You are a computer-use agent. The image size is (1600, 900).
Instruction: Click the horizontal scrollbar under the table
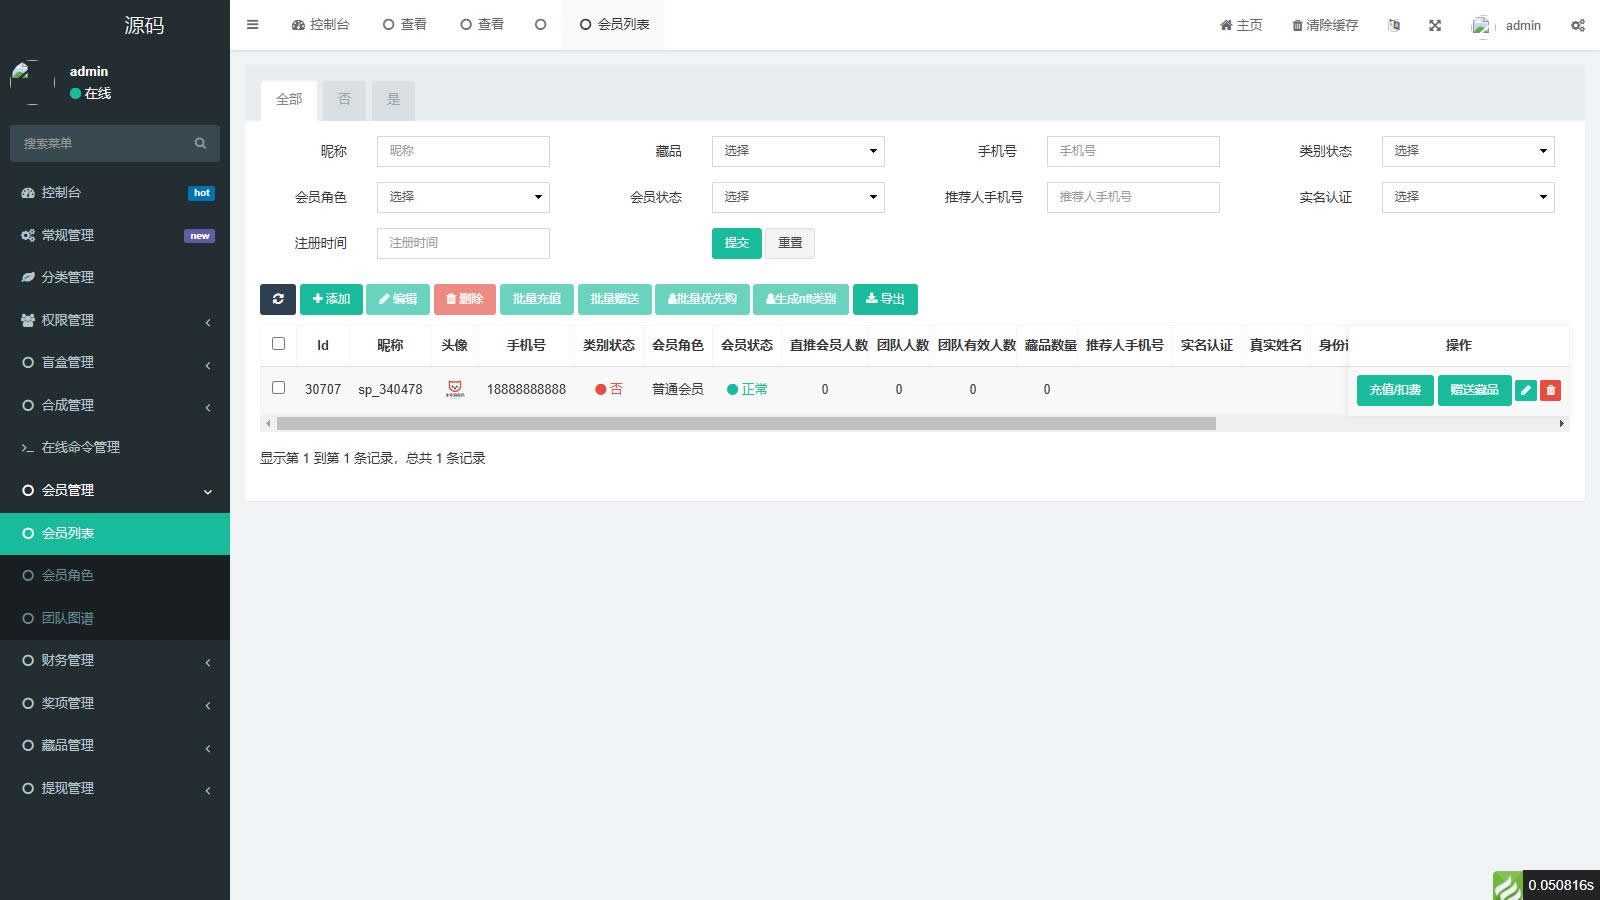tap(746, 424)
